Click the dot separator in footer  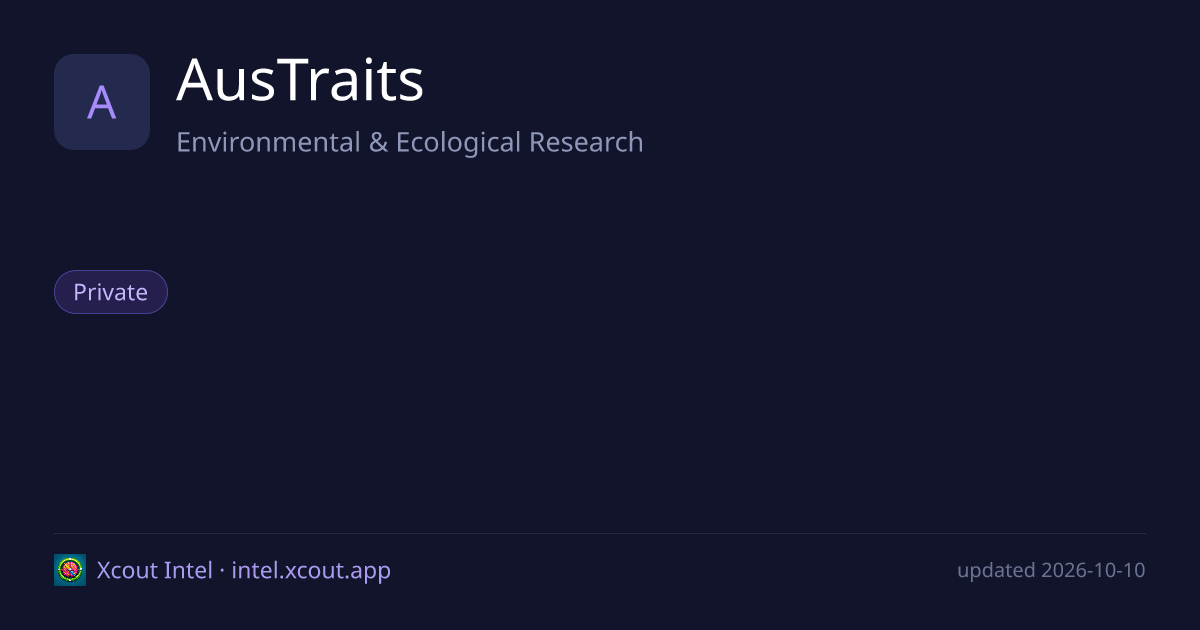point(222,571)
